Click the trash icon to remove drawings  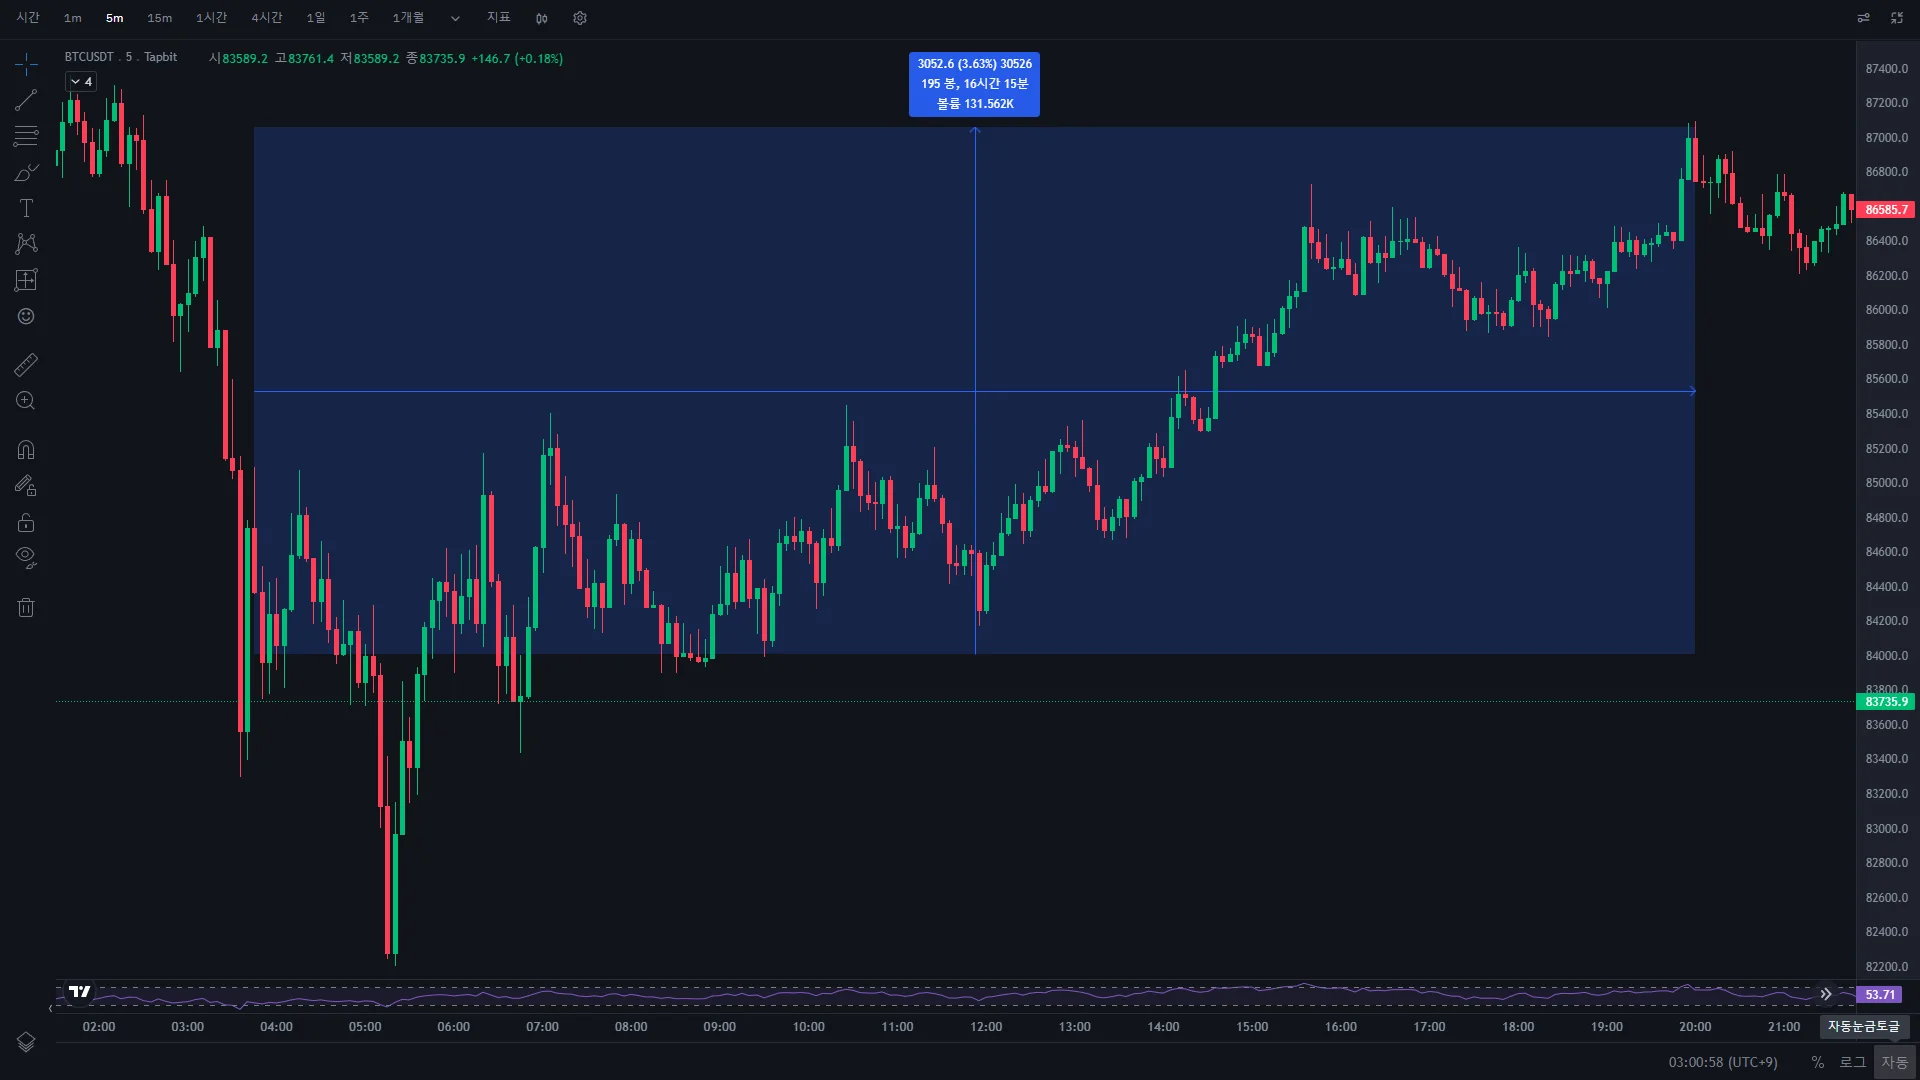(x=26, y=607)
